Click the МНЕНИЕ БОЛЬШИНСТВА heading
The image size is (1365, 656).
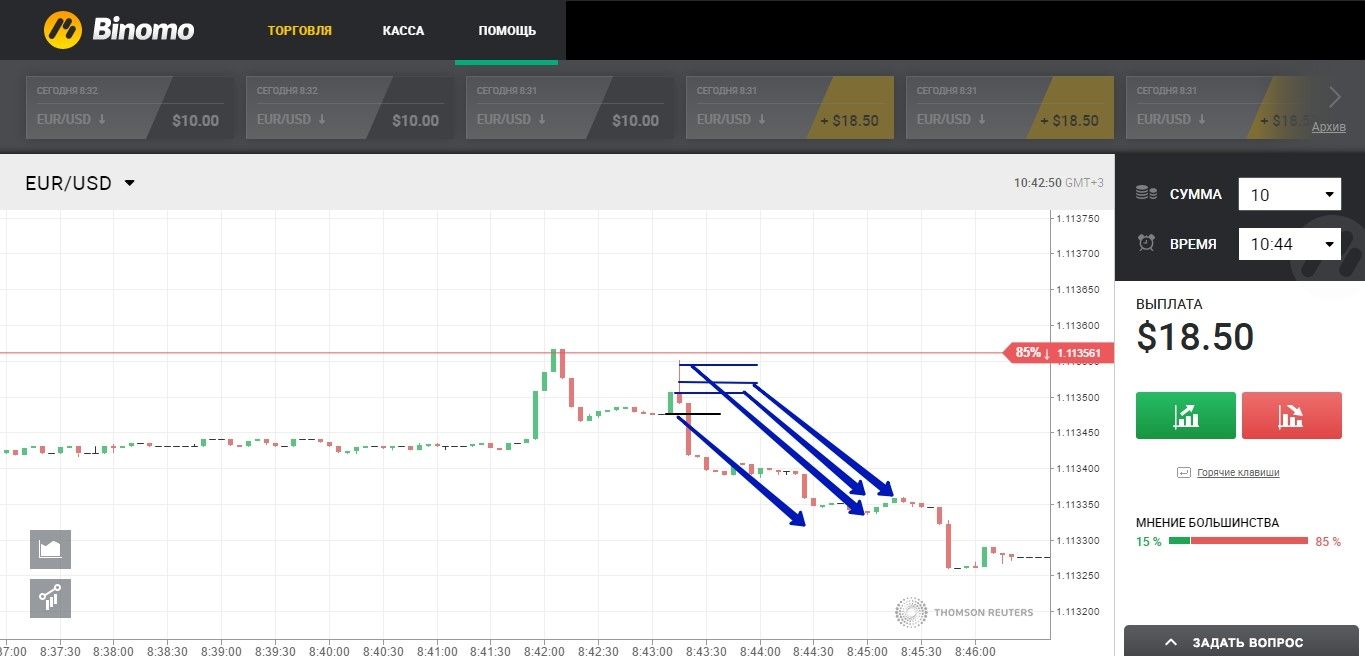(x=1207, y=522)
